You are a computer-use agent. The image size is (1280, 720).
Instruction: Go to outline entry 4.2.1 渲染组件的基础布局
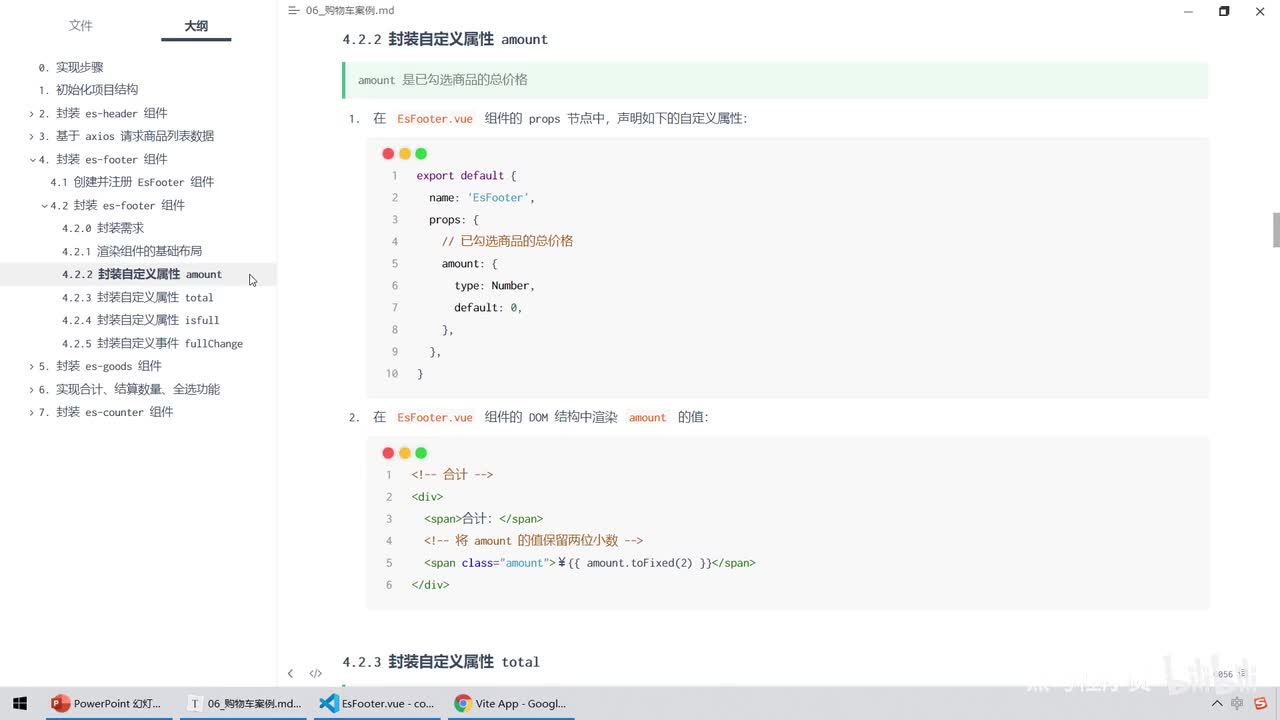click(x=132, y=251)
